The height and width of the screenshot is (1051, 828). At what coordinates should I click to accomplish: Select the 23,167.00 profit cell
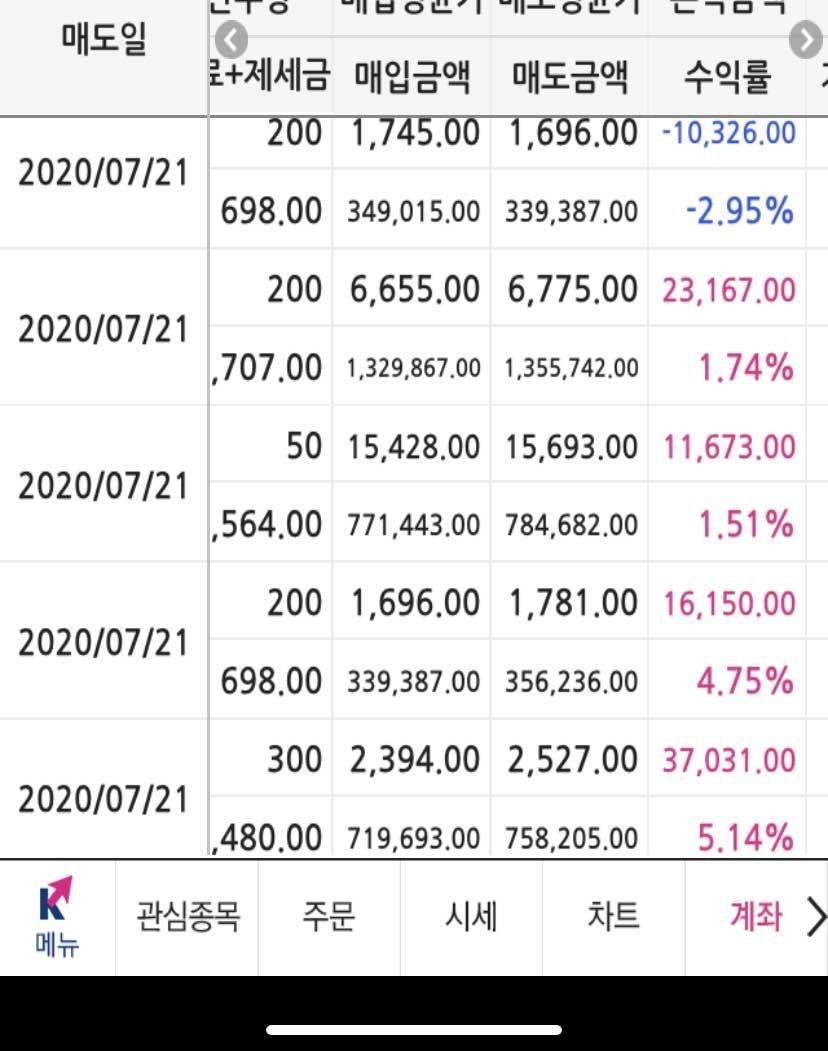tap(729, 290)
